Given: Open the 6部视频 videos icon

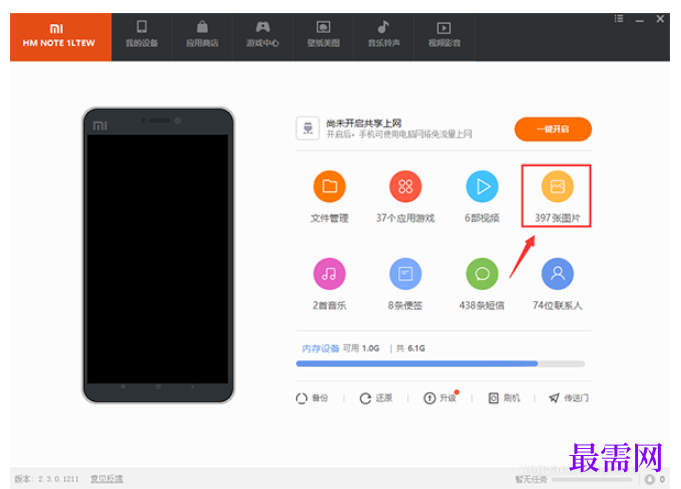Looking at the screenshot, I should click(x=482, y=187).
